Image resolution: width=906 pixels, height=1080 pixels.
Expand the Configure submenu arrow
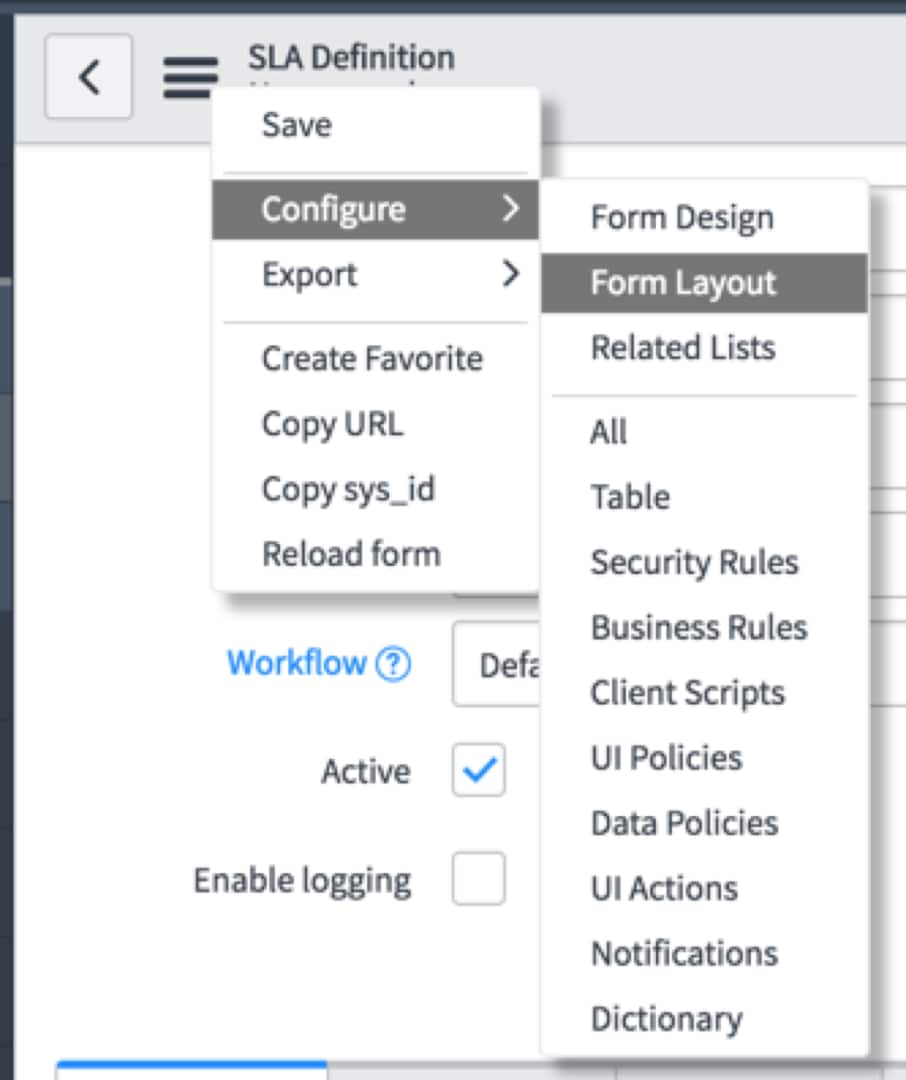tap(511, 208)
